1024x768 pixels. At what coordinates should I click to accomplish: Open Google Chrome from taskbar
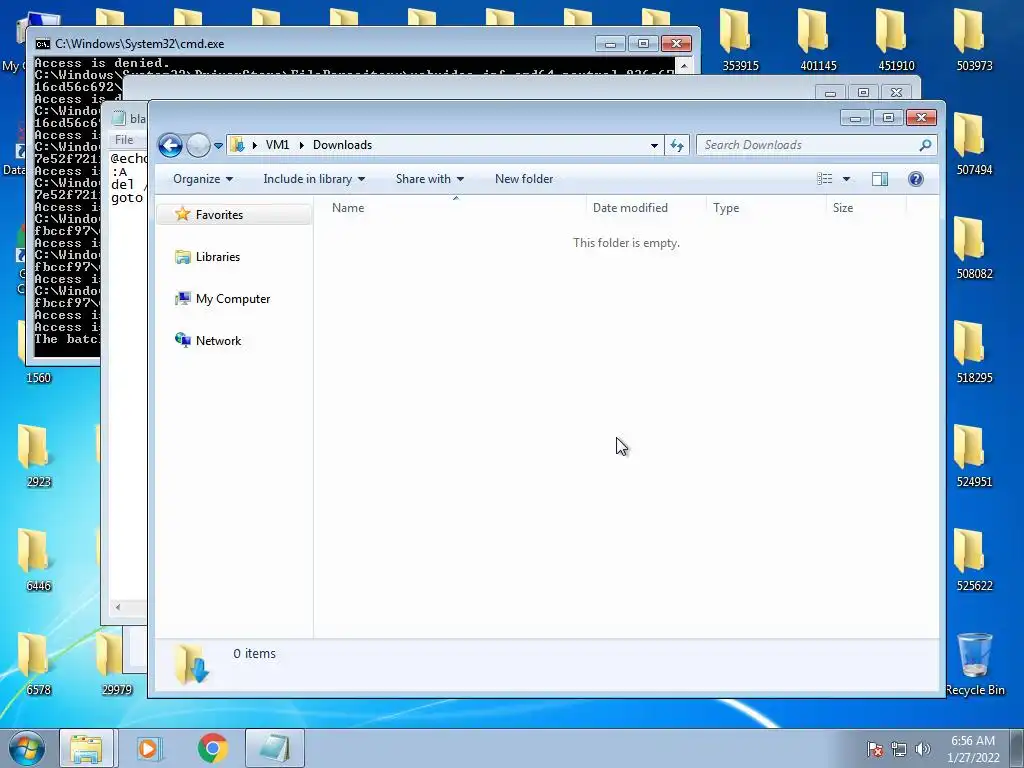213,748
